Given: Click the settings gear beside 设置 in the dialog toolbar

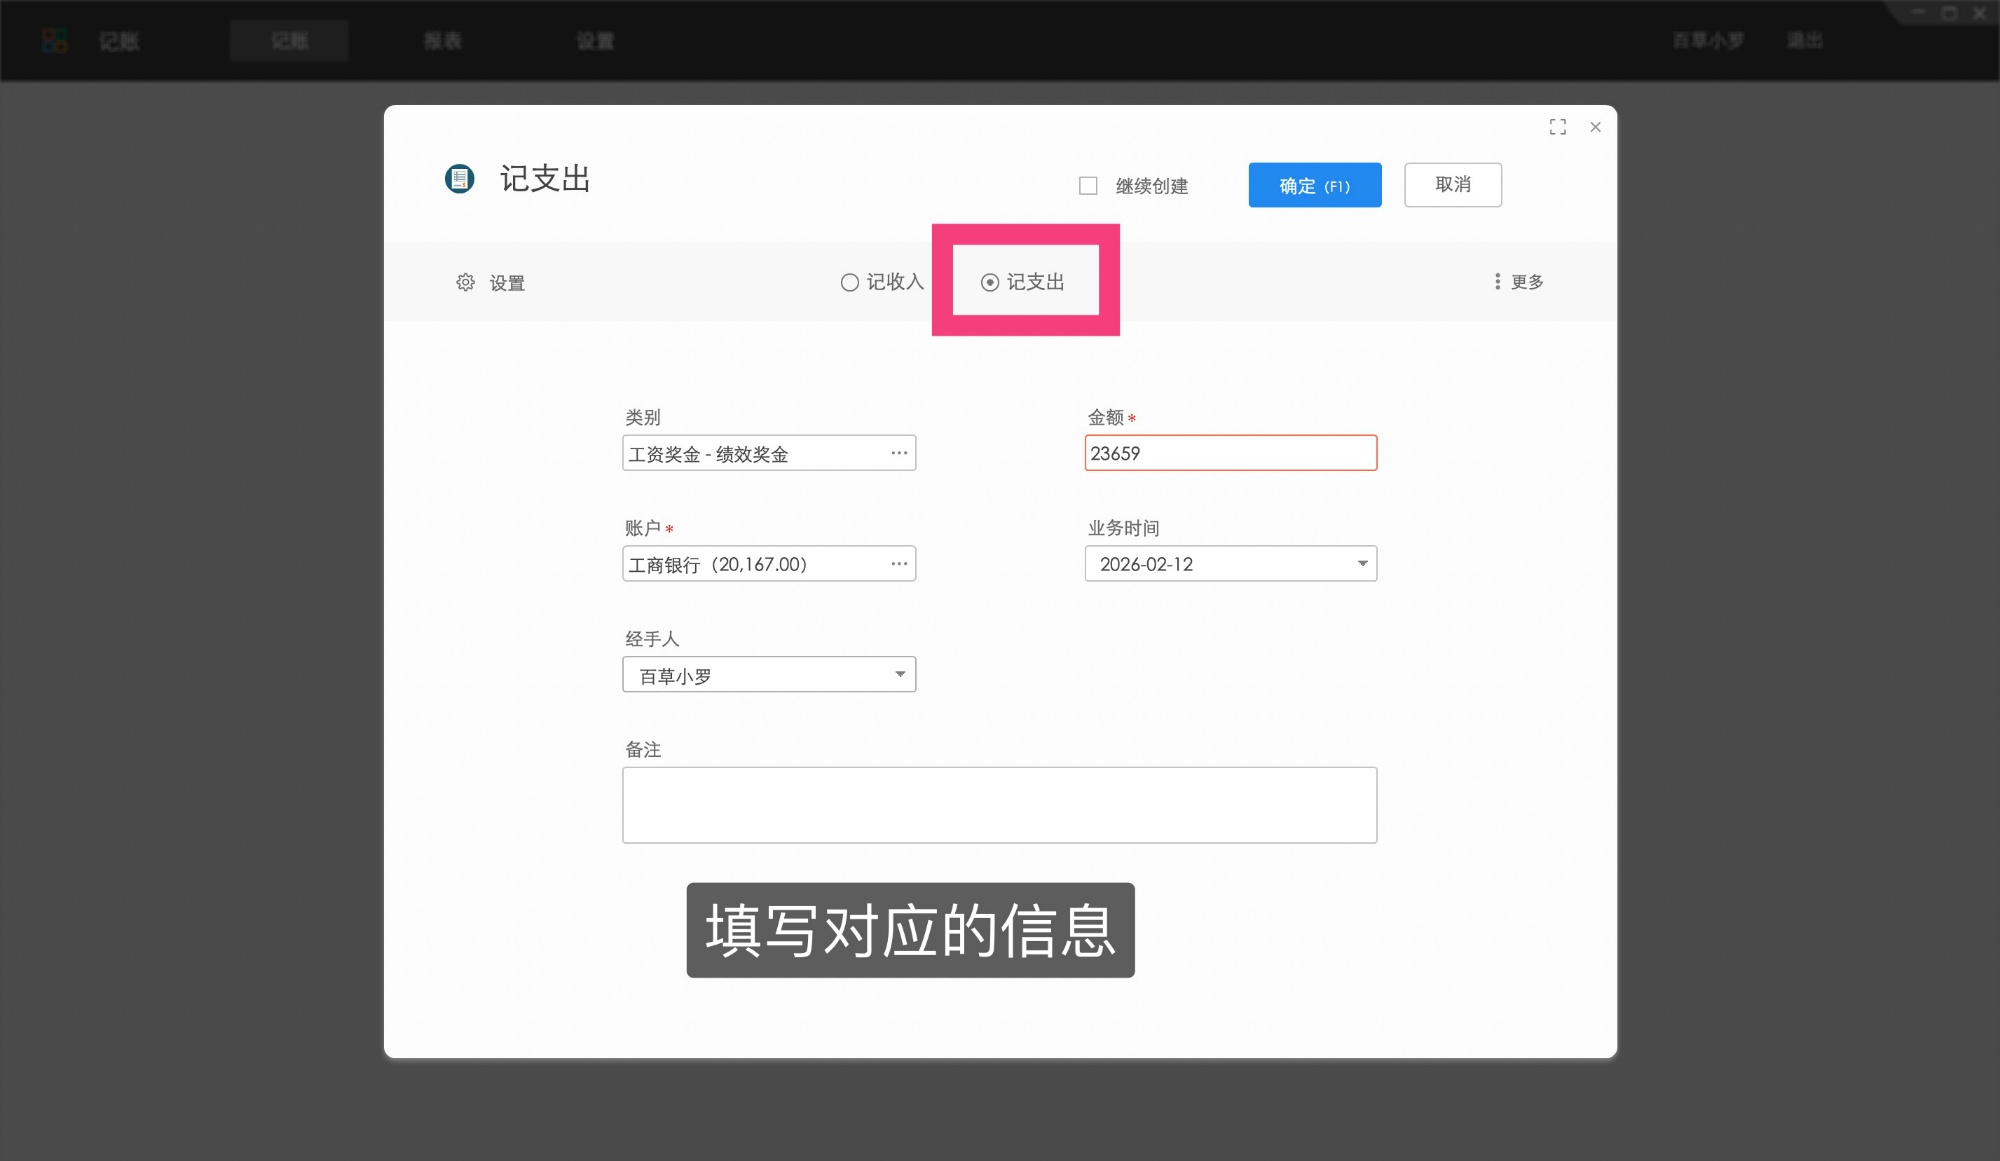Looking at the screenshot, I should [x=465, y=282].
